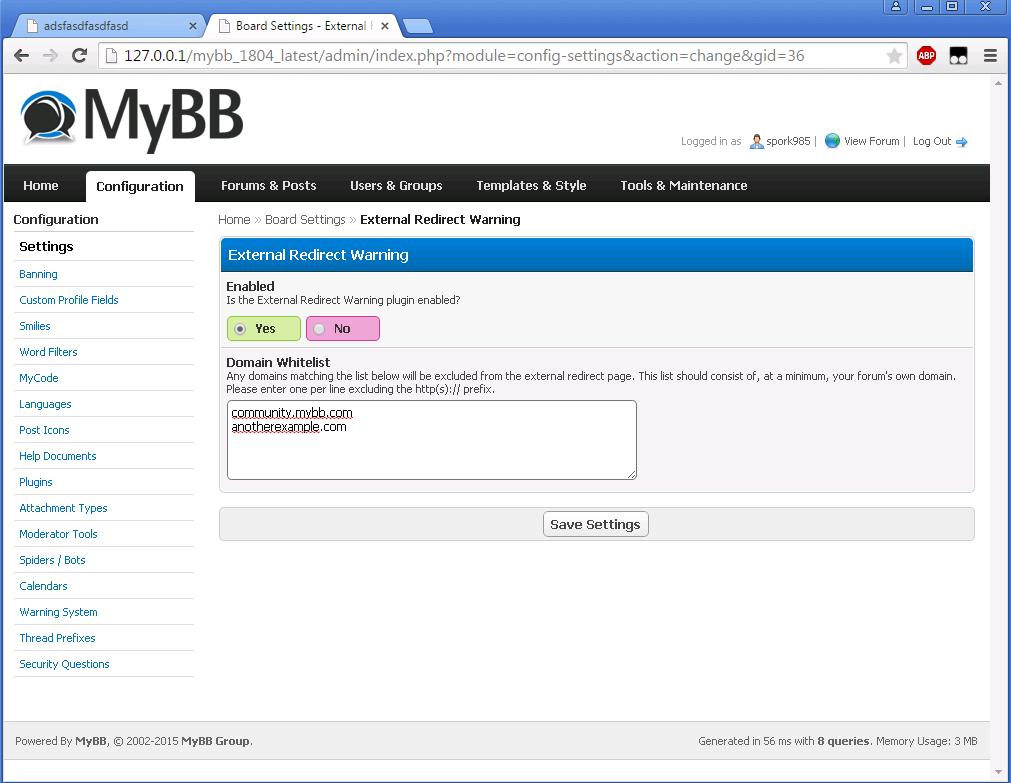Open the Home admin tab
Viewport: 1011px width, 783px height.
[41, 186]
